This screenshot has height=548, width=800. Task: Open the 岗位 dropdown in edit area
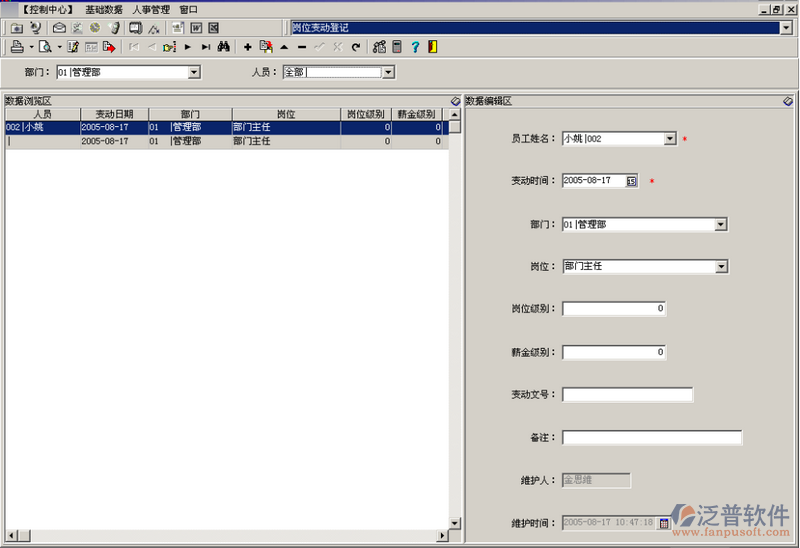pos(721,267)
